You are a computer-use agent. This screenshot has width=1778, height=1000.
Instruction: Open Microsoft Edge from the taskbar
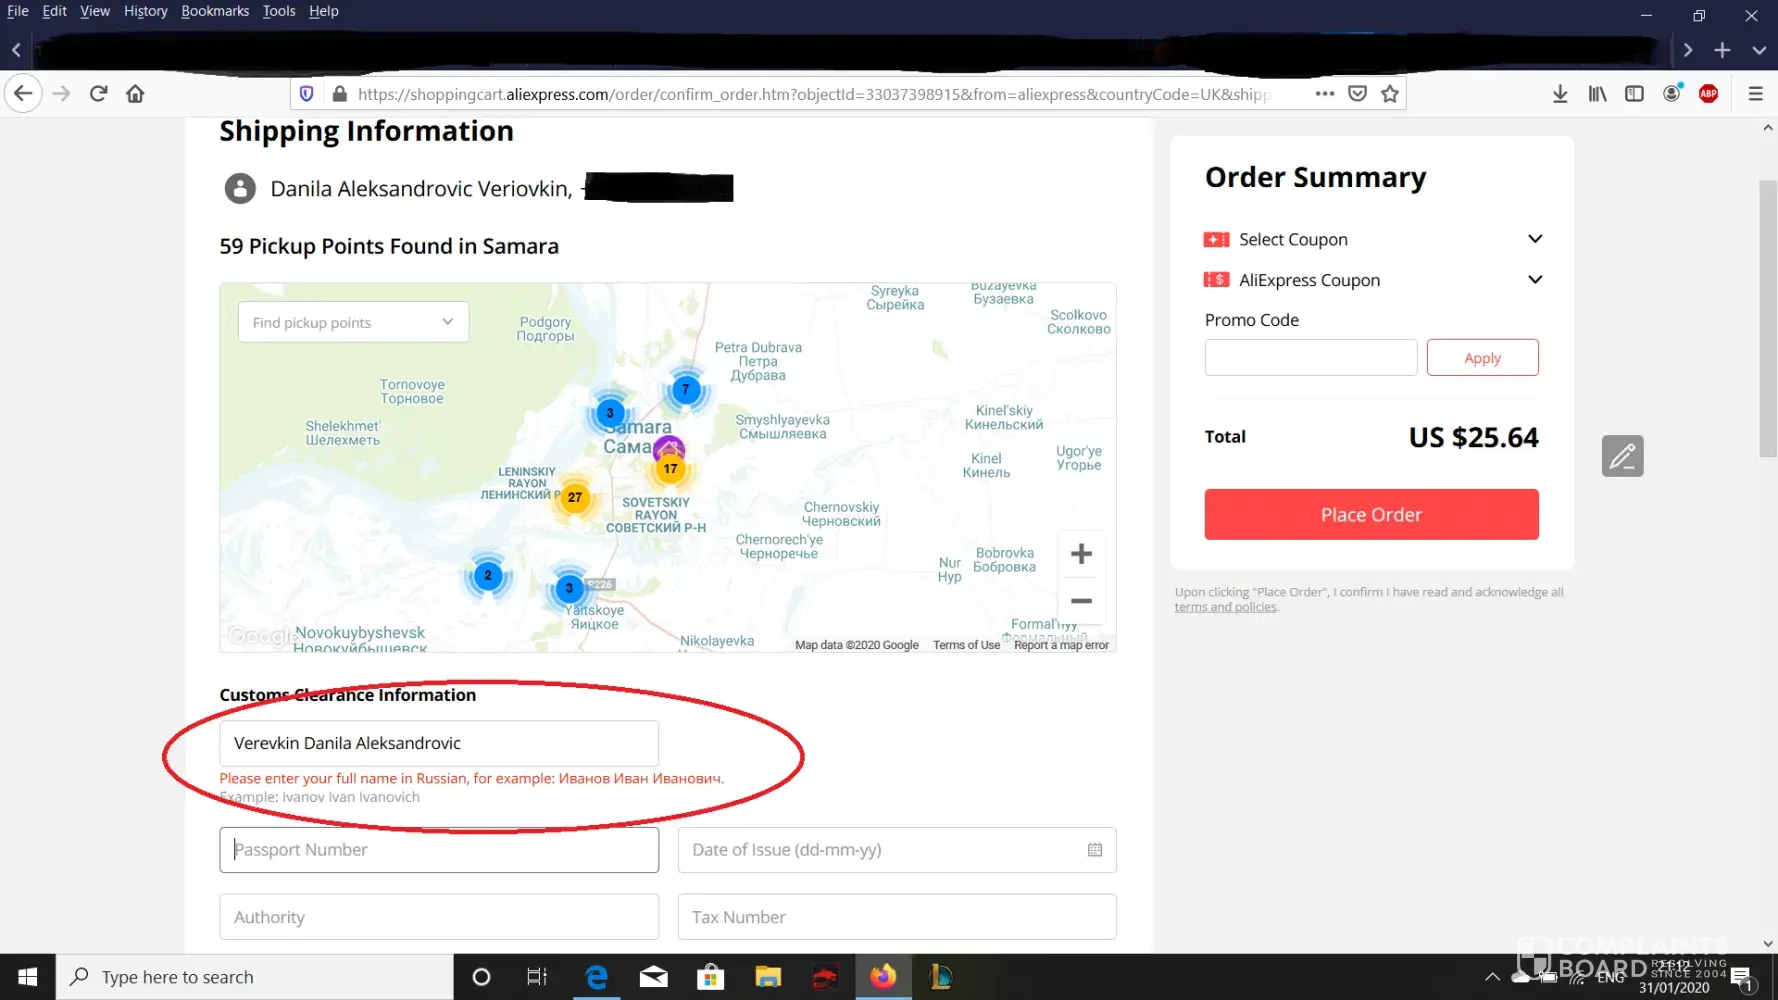597,977
